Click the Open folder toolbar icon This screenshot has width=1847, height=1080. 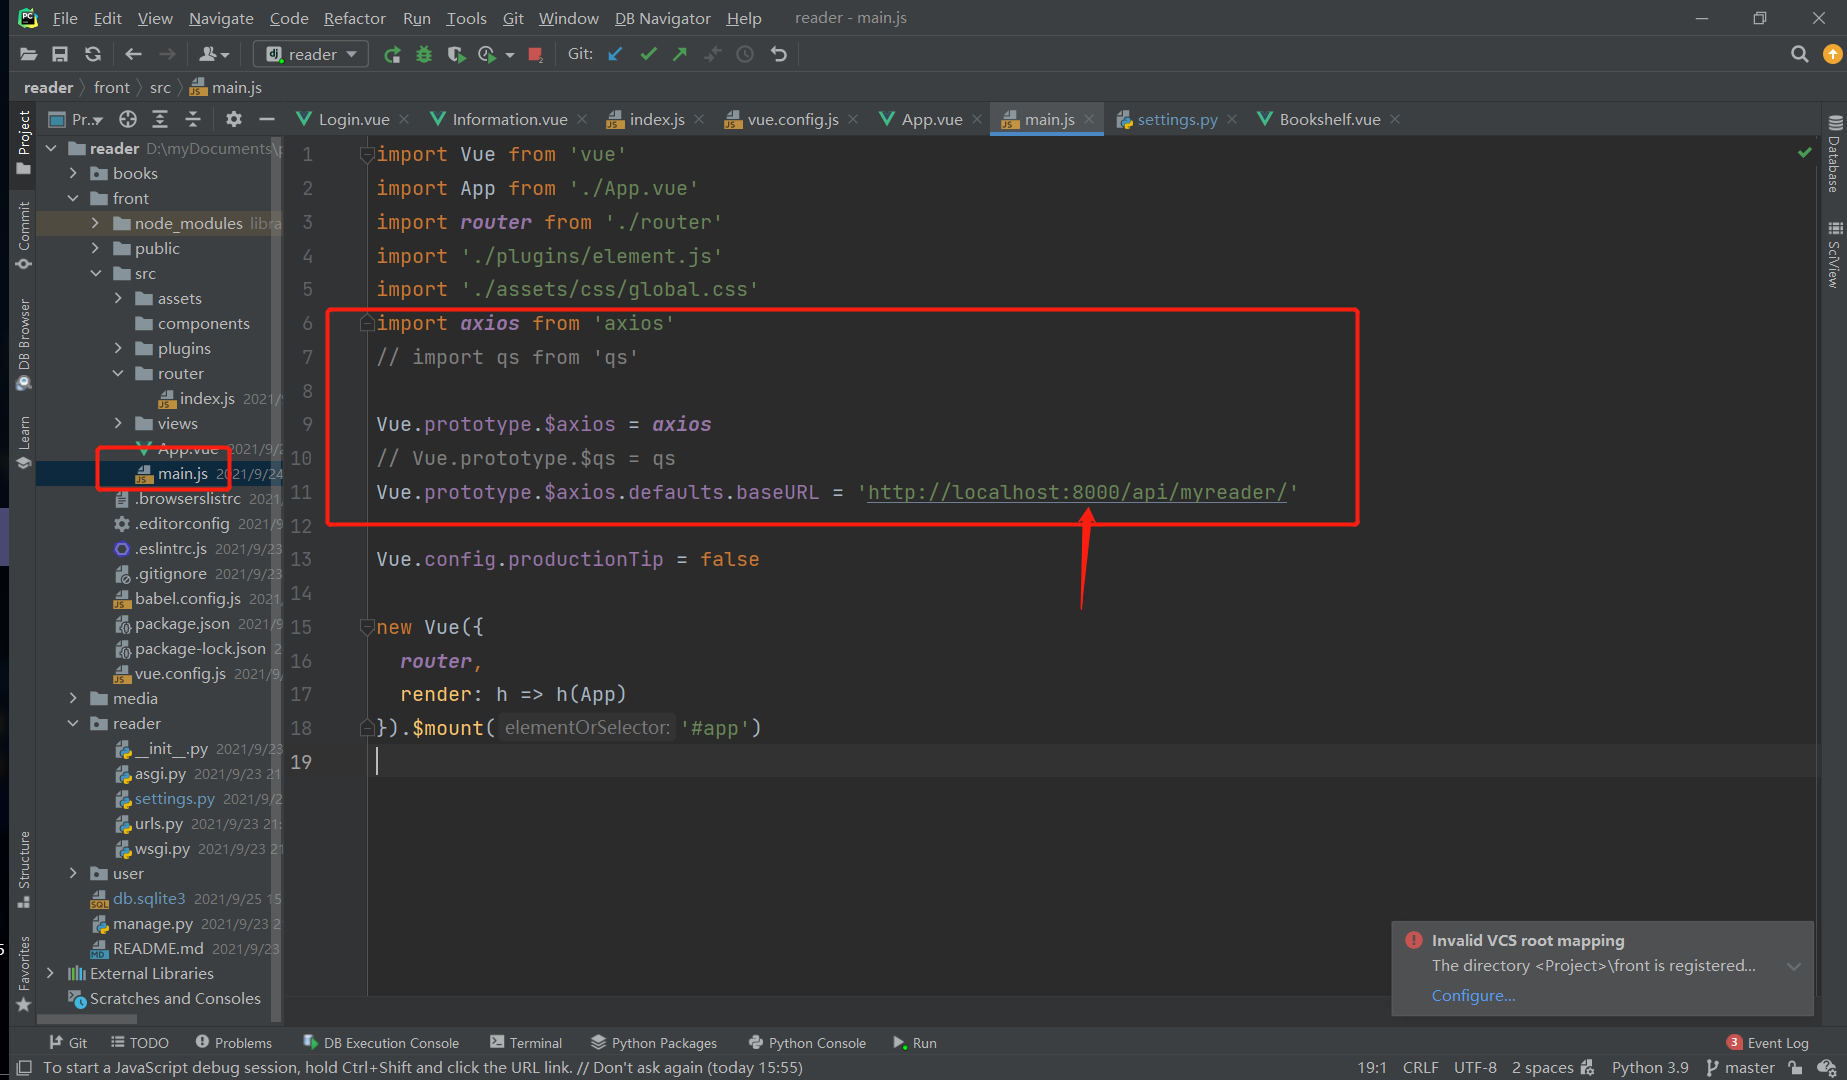click(x=28, y=54)
